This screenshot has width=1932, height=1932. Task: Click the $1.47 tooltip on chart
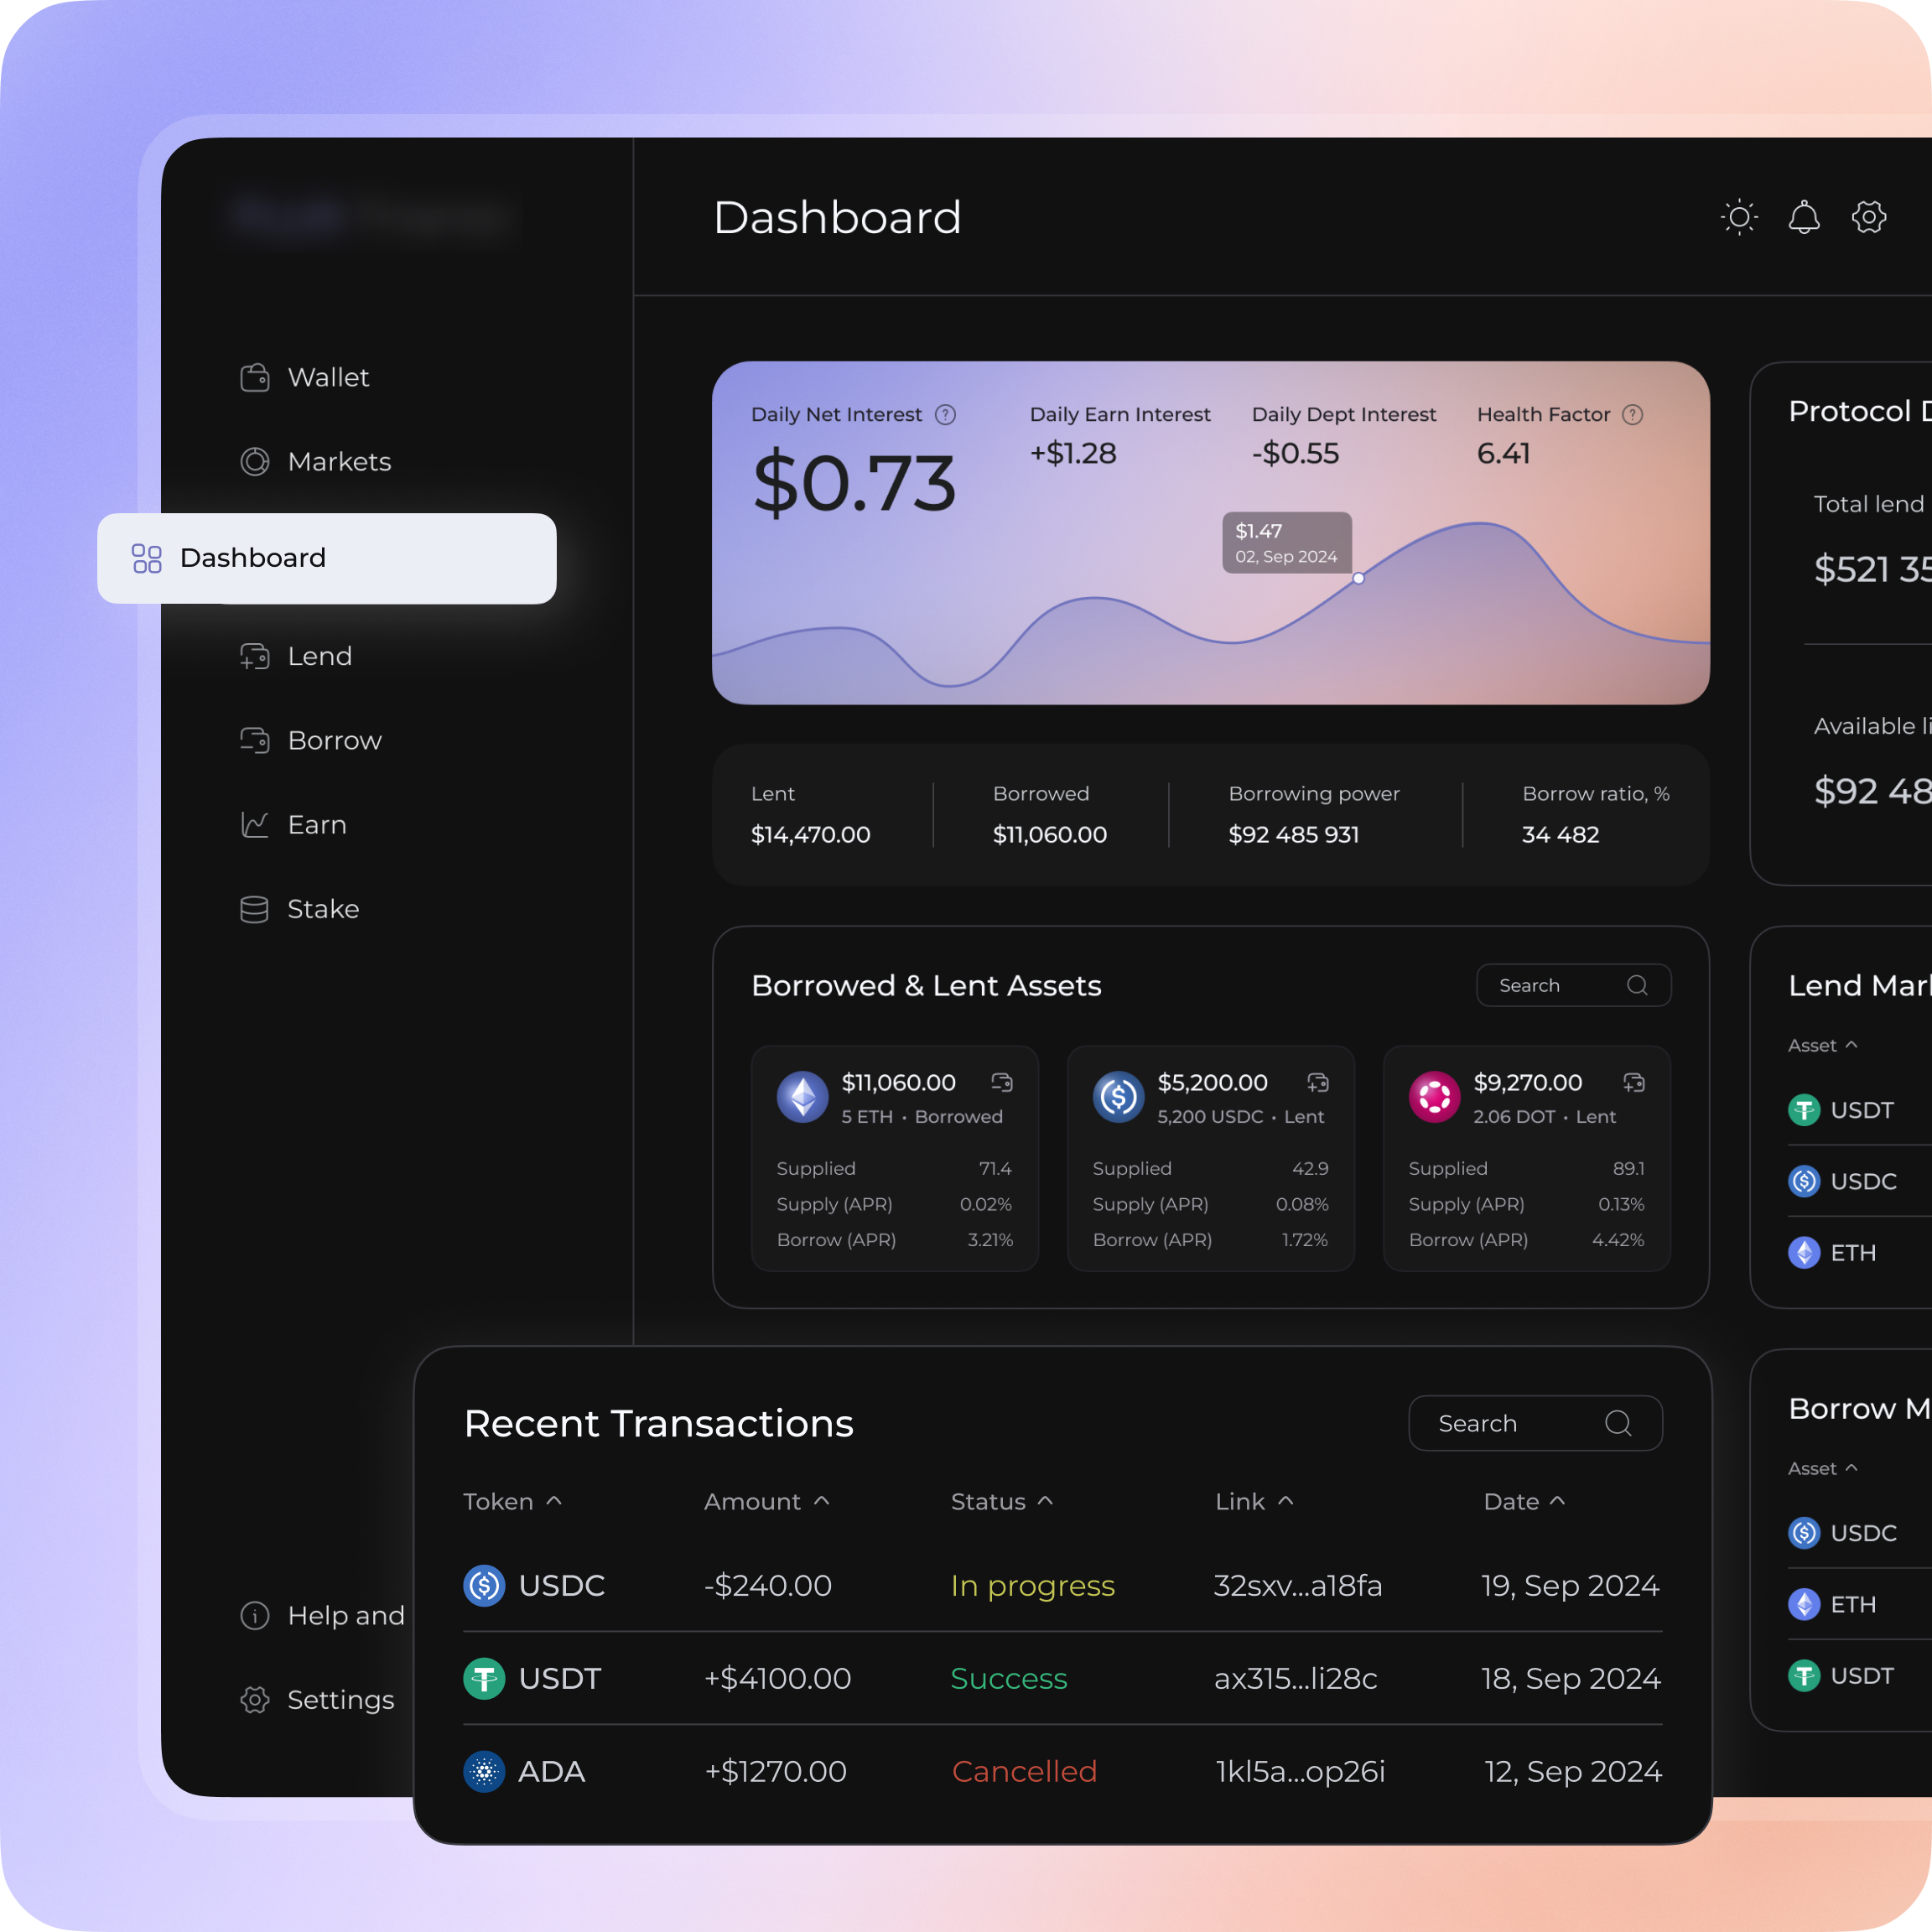(x=1285, y=540)
